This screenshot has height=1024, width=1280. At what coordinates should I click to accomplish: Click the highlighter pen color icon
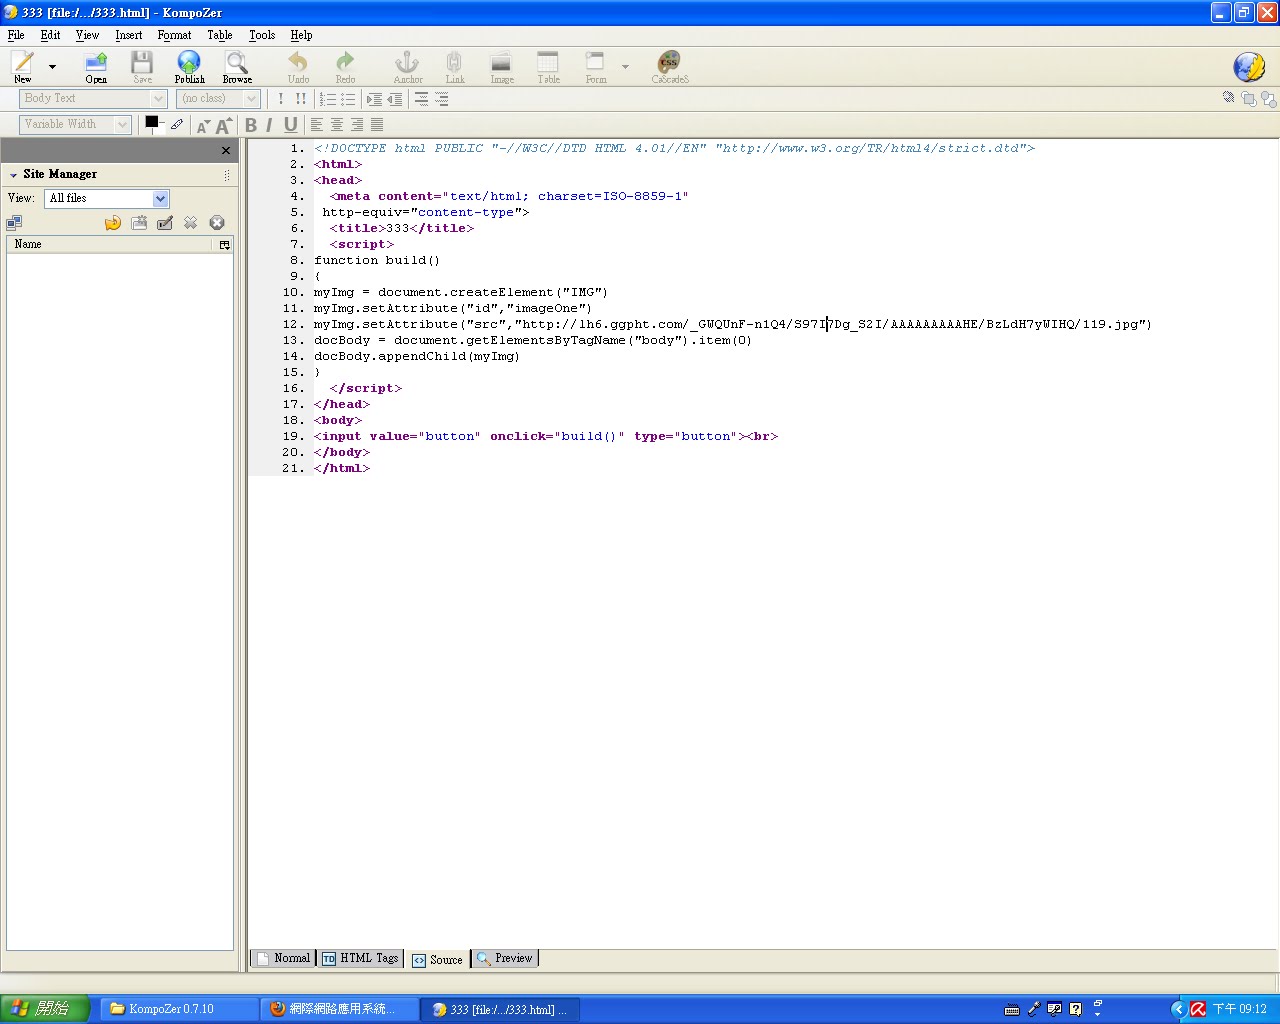pyautogui.click(x=177, y=124)
